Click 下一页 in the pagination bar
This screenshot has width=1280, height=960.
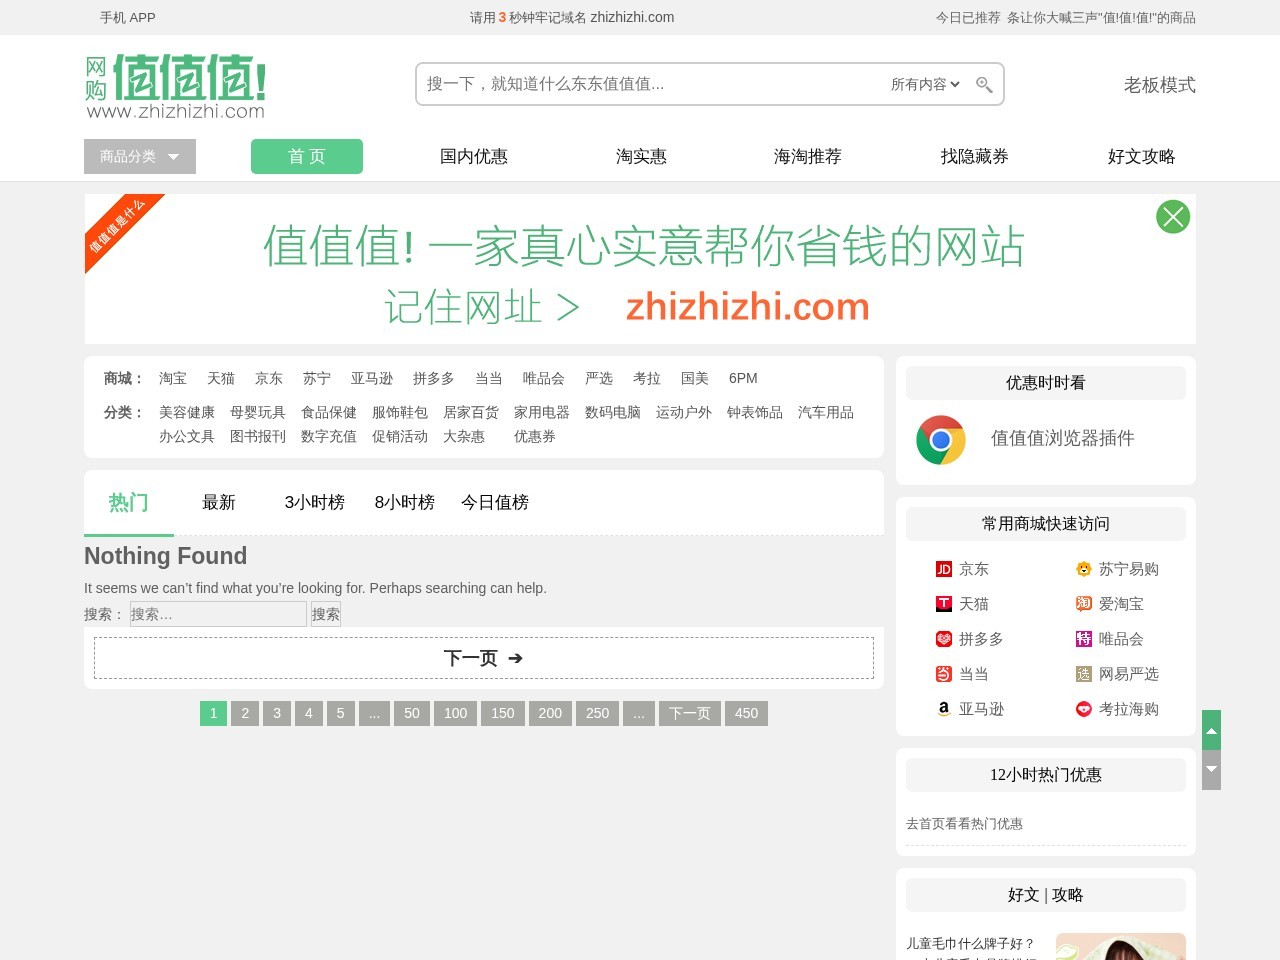click(690, 713)
